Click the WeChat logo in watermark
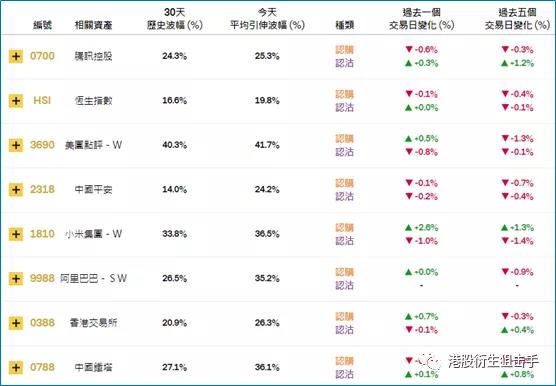 pyautogui.click(x=432, y=362)
